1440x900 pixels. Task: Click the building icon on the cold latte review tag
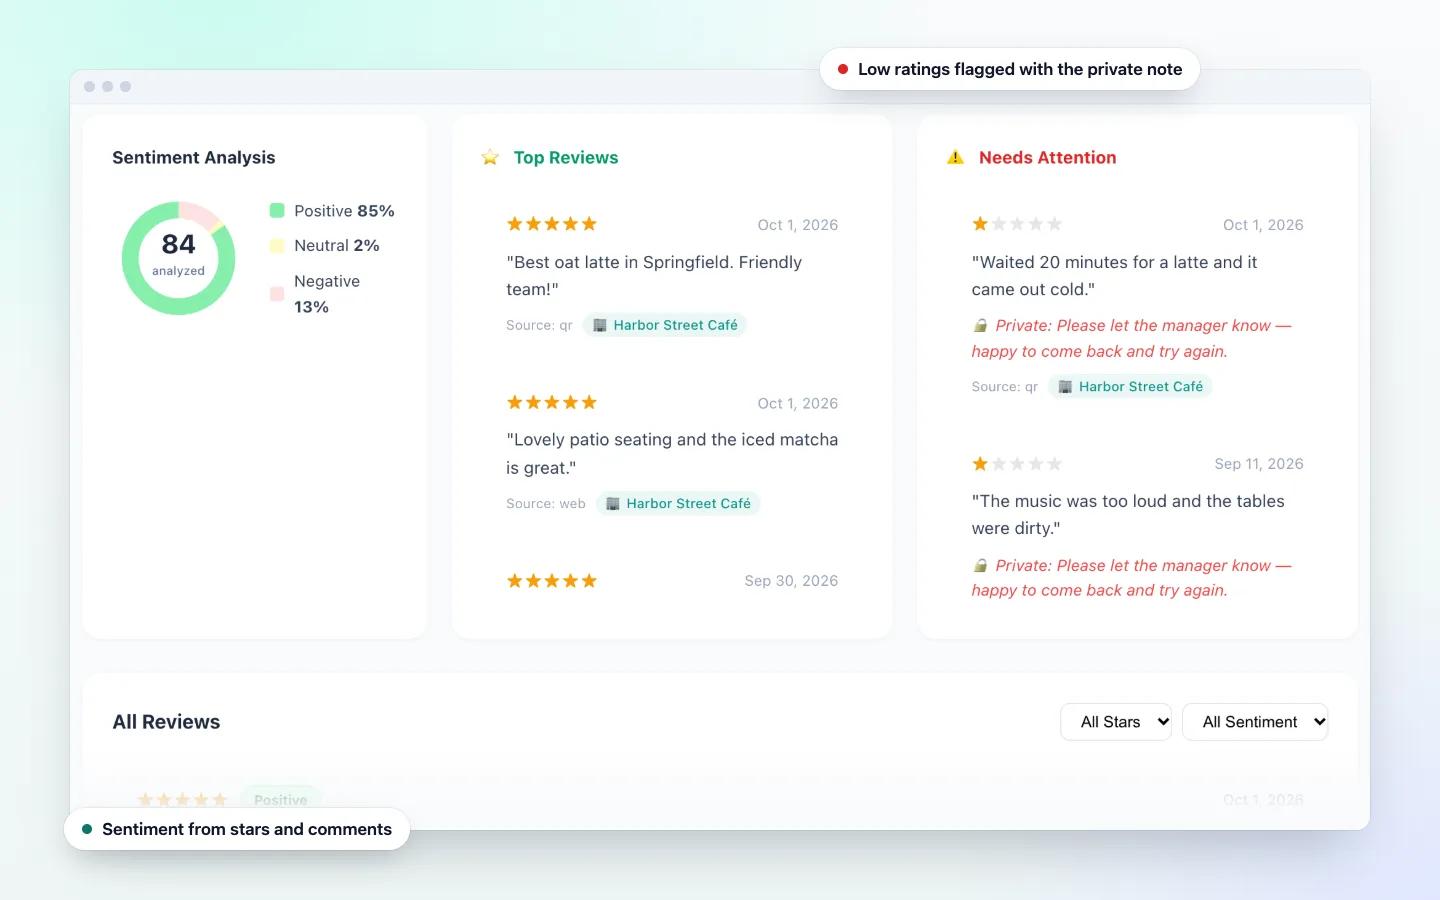point(1066,387)
